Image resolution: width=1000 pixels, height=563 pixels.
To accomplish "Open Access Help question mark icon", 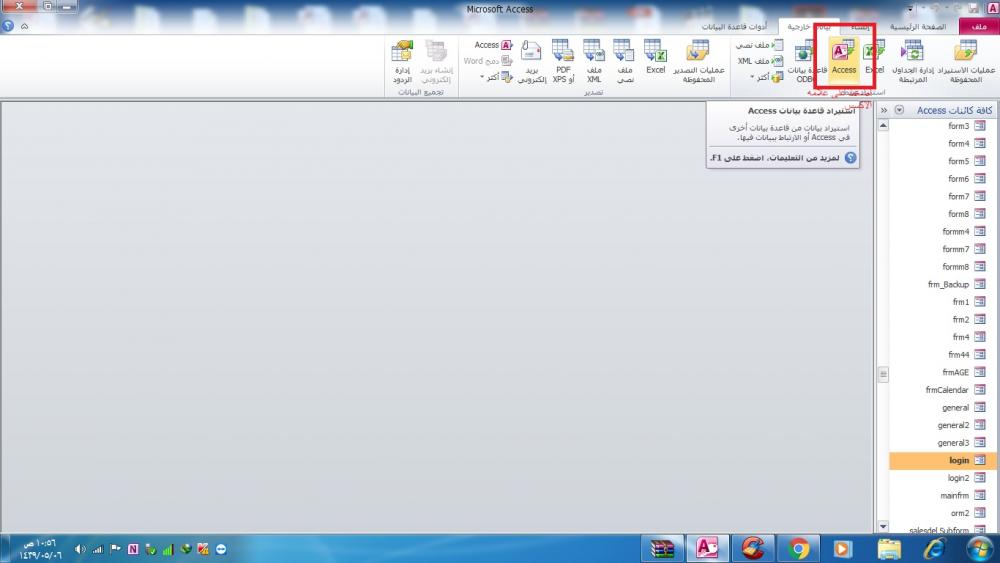I will click(8, 26).
